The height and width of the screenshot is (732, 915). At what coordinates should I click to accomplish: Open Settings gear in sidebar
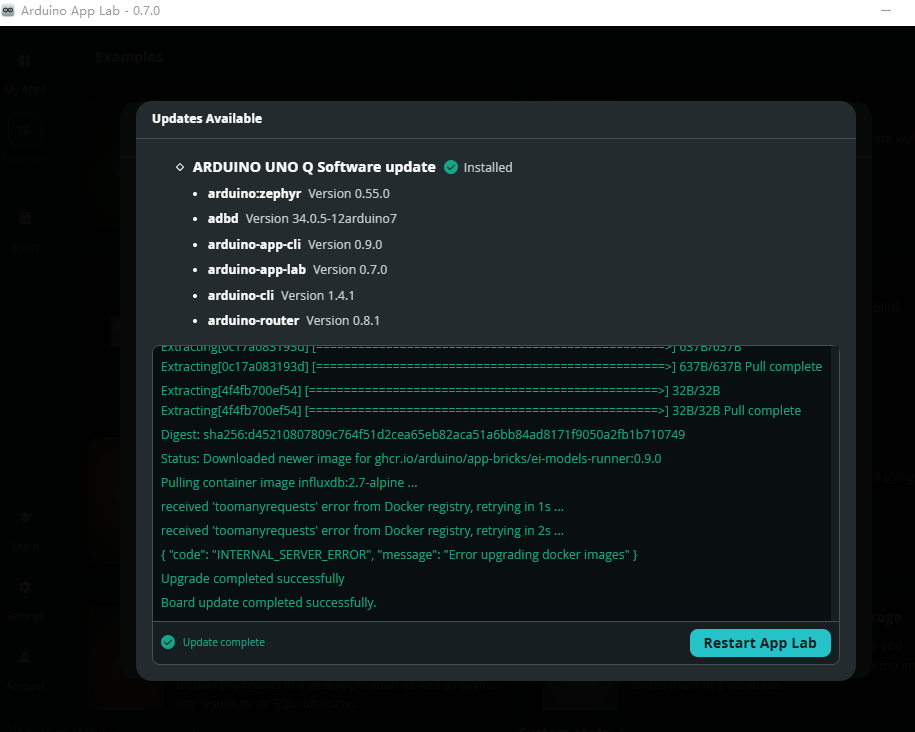click(25, 587)
